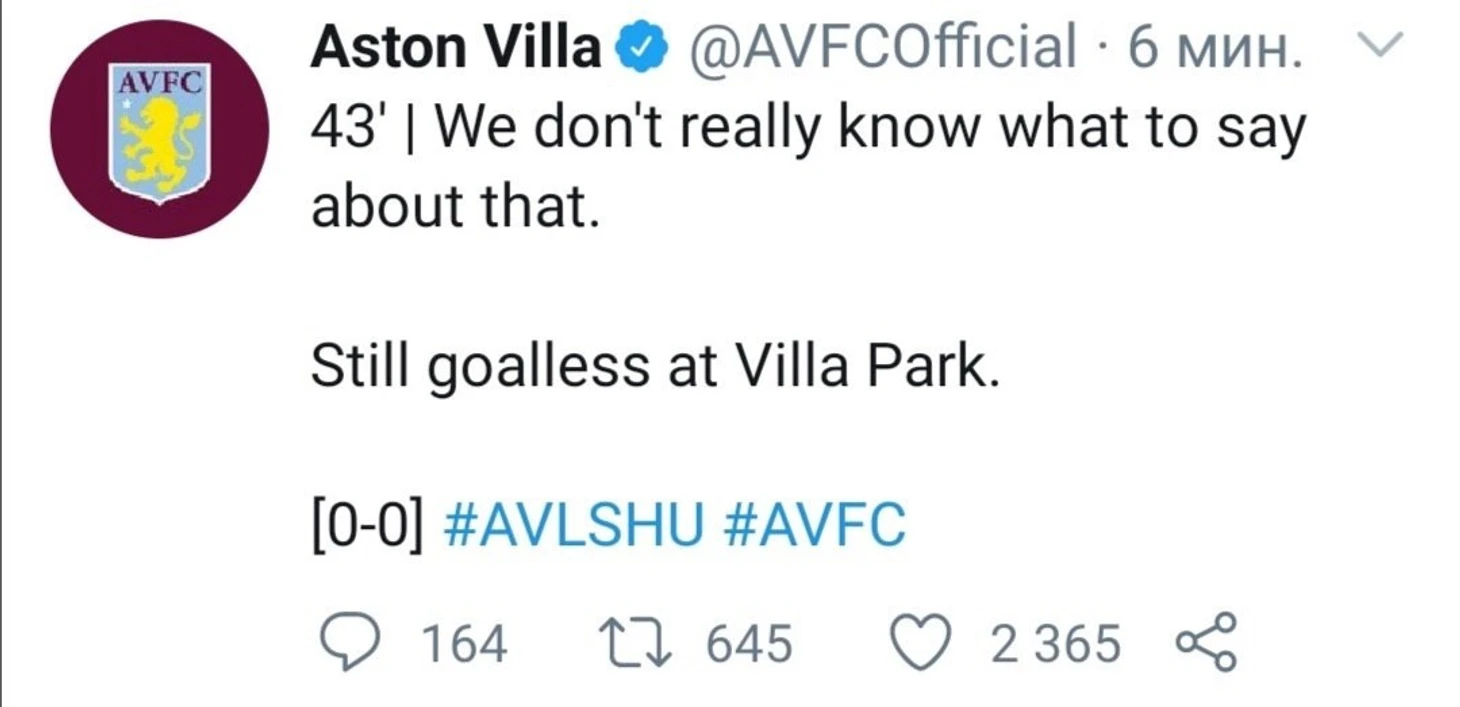This screenshot has height=707, width=1460.
Task: Click the [0-0] score text
Action: point(367,525)
